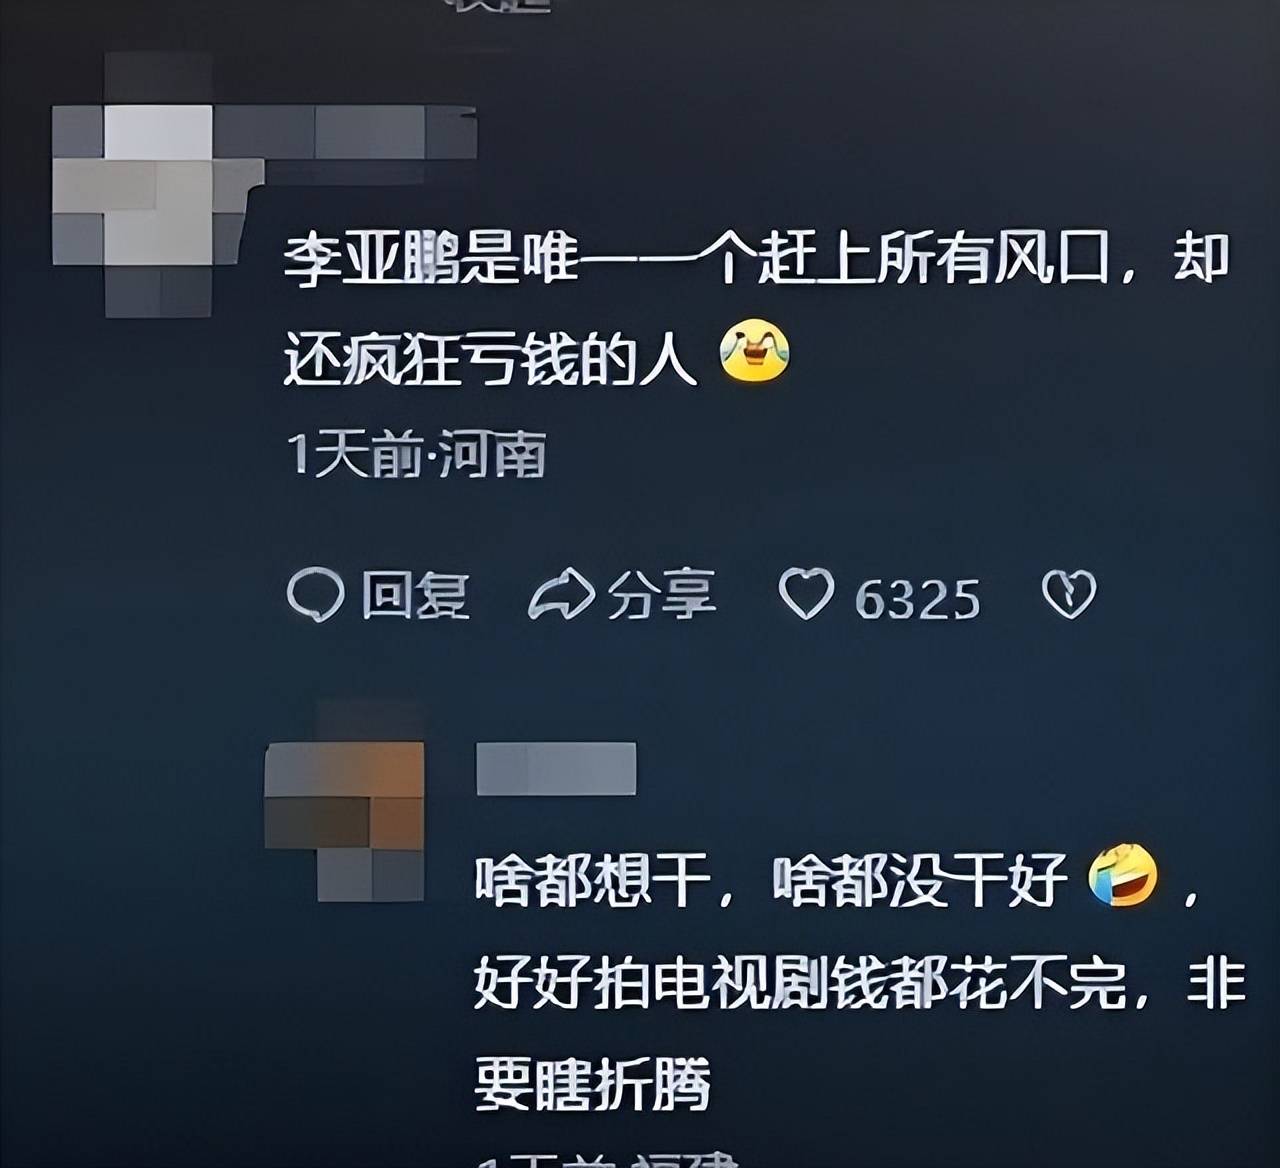Image resolution: width=1280 pixels, height=1168 pixels.
Task: Select the comment starting with 李亚鹏是唯一一个
Action: coord(756,308)
